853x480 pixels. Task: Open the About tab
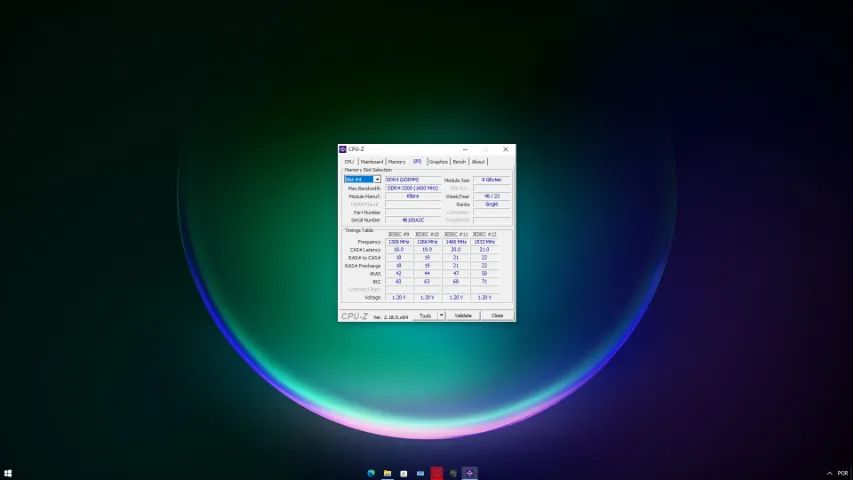[478, 162]
